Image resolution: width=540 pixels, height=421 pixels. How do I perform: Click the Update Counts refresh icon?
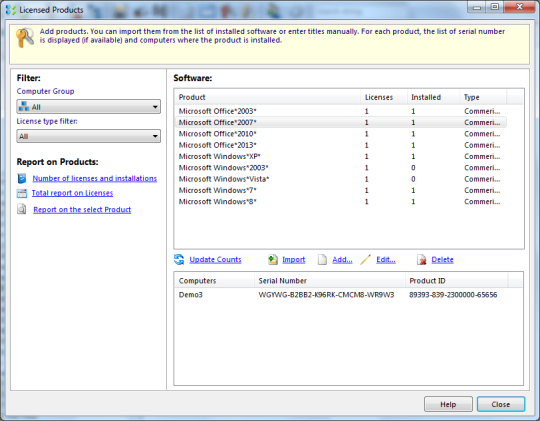pyautogui.click(x=179, y=259)
